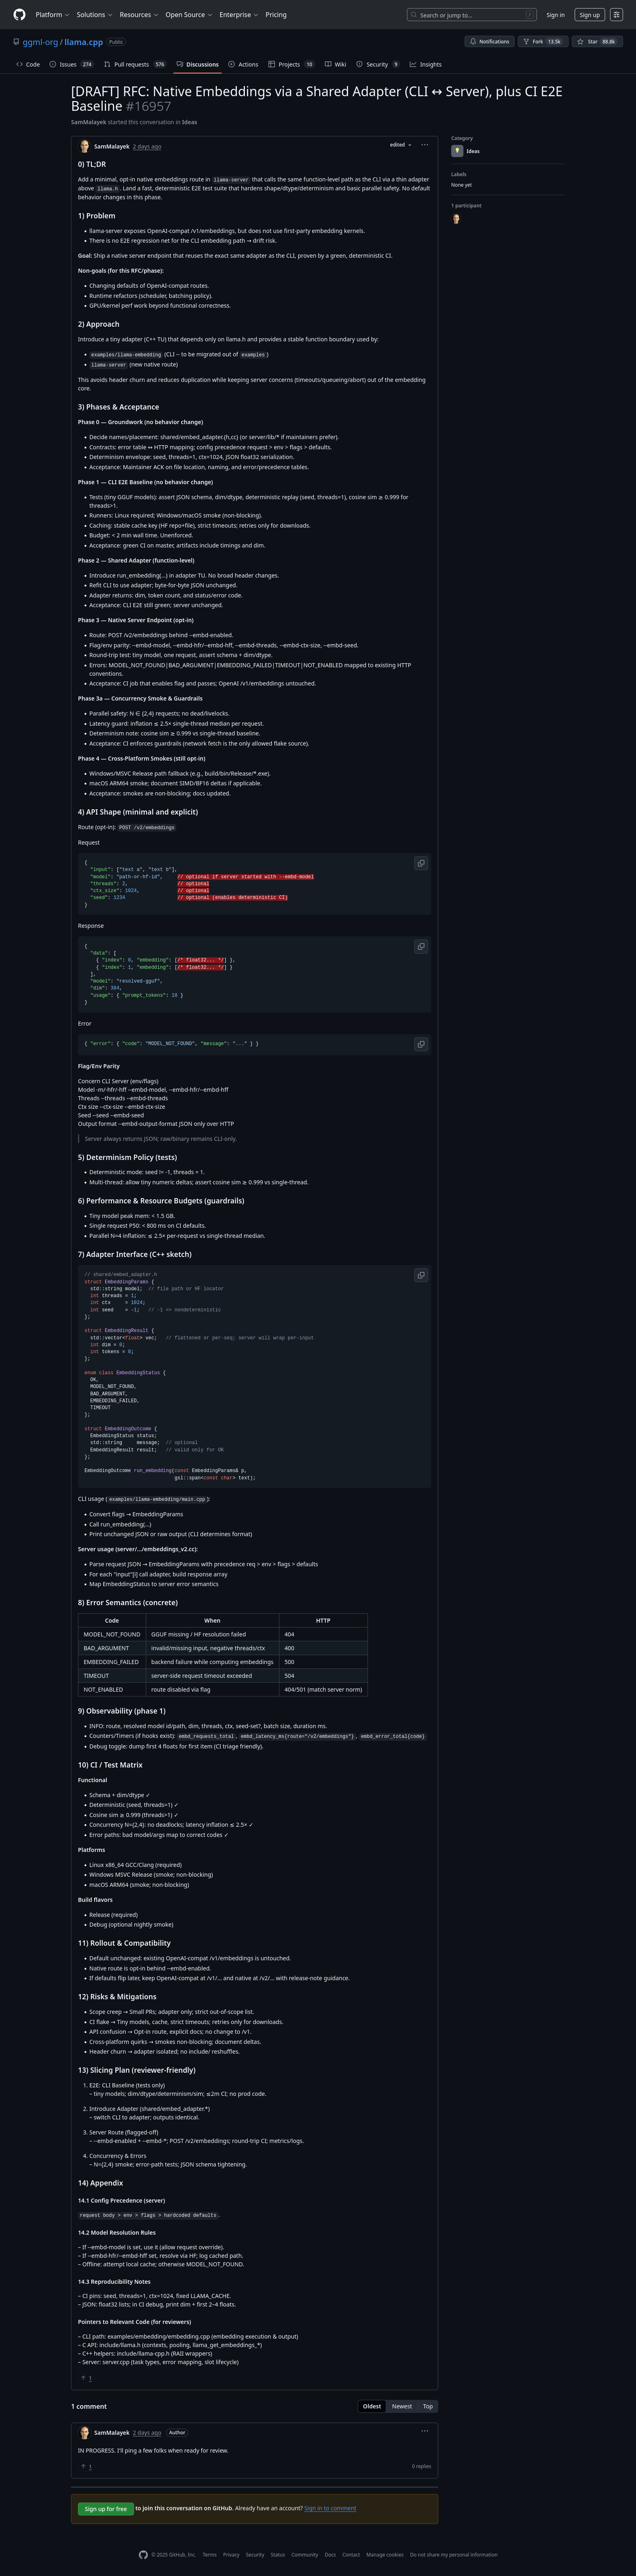Copy the Adapter Interface C++ code block

421,1275
